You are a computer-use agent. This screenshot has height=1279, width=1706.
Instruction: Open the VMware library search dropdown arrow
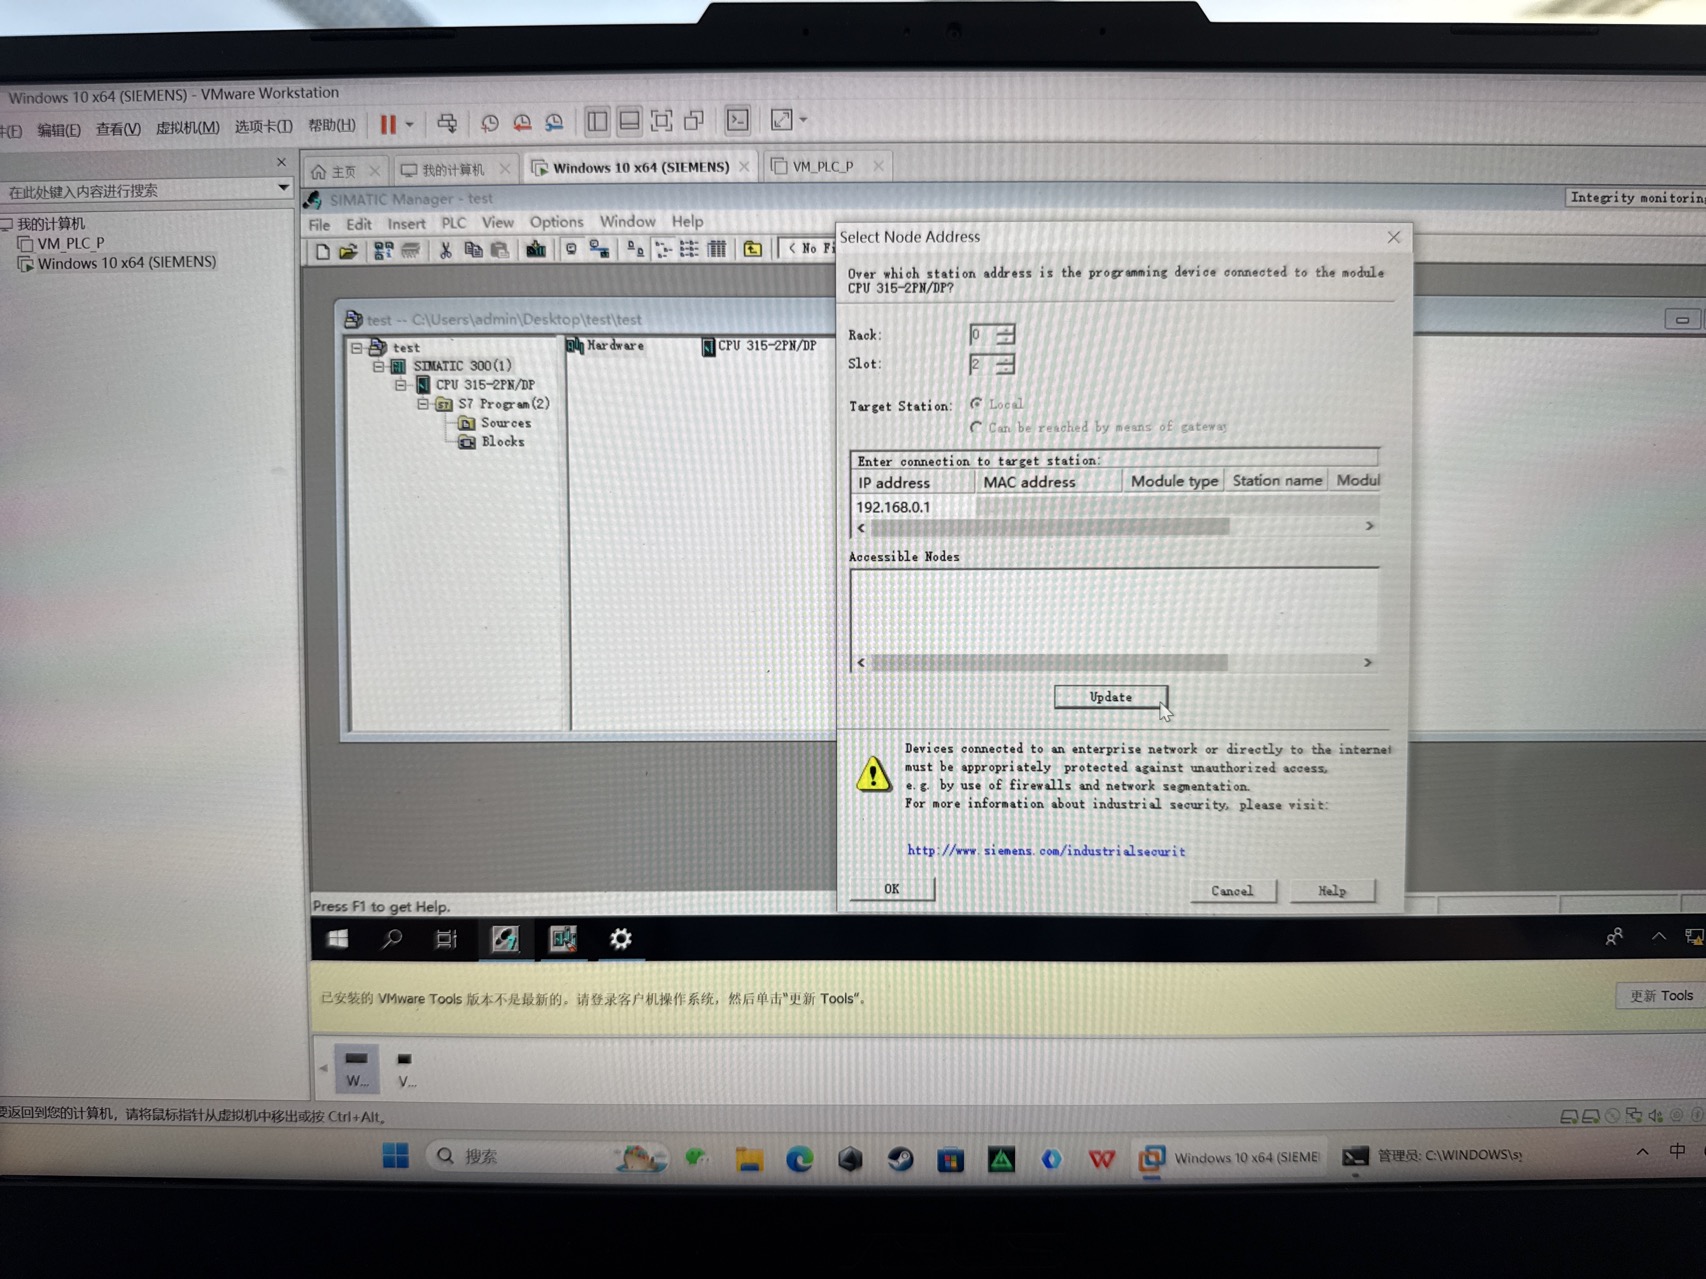(x=283, y=188)
